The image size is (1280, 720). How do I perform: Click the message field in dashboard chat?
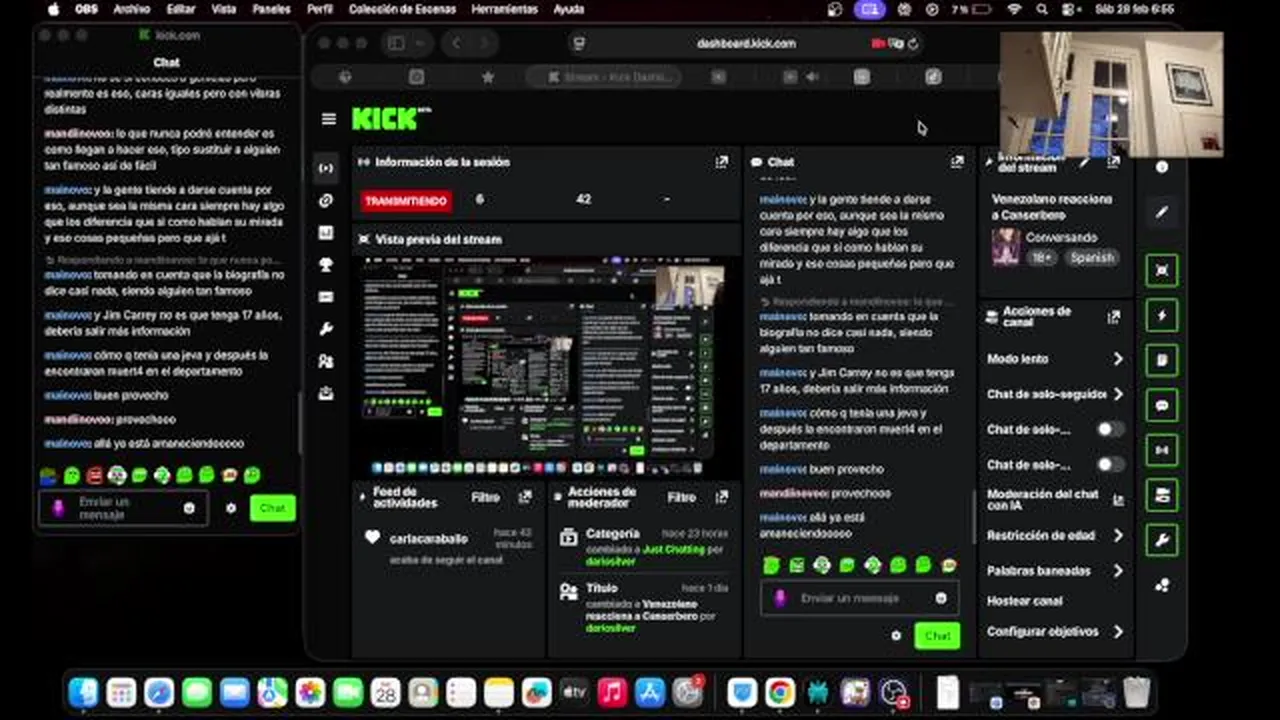click(860, 598)
